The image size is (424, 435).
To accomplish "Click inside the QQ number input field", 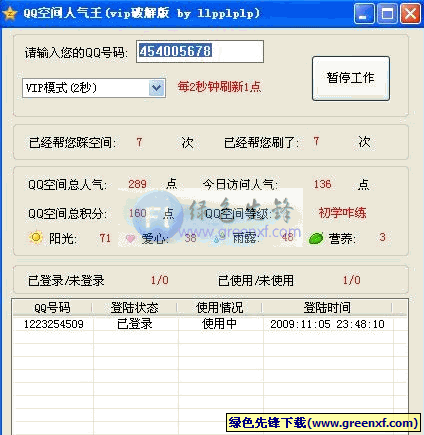I will tap(200, 52).
